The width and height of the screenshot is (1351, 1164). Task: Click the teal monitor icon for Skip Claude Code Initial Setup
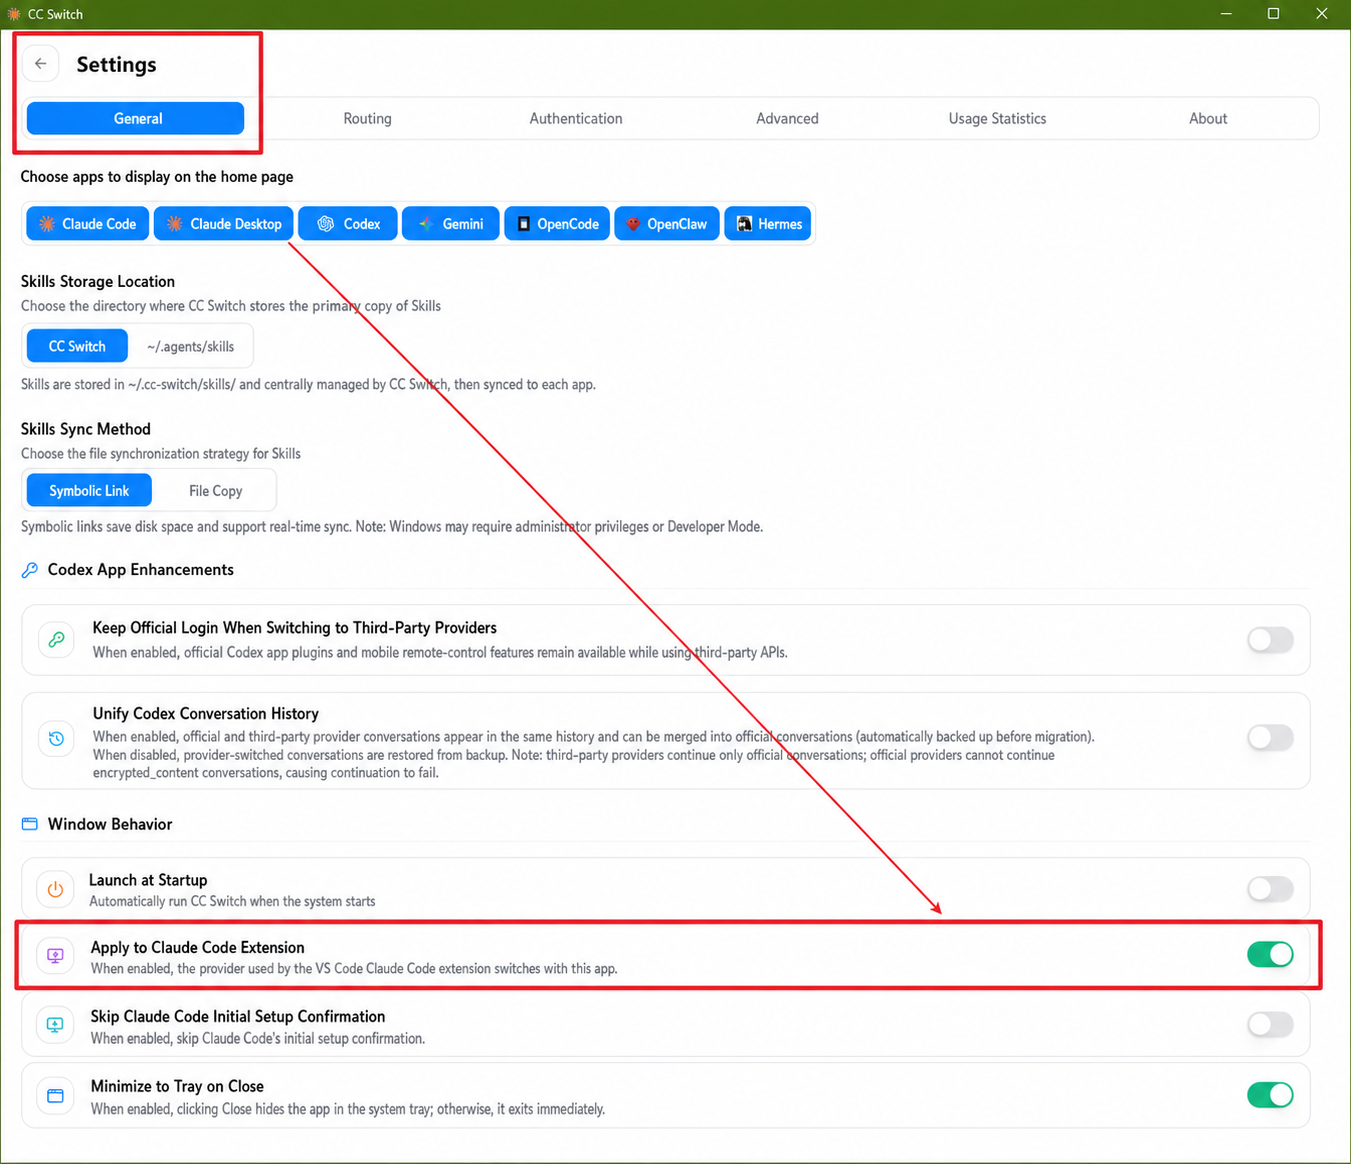coord(55,1025)
